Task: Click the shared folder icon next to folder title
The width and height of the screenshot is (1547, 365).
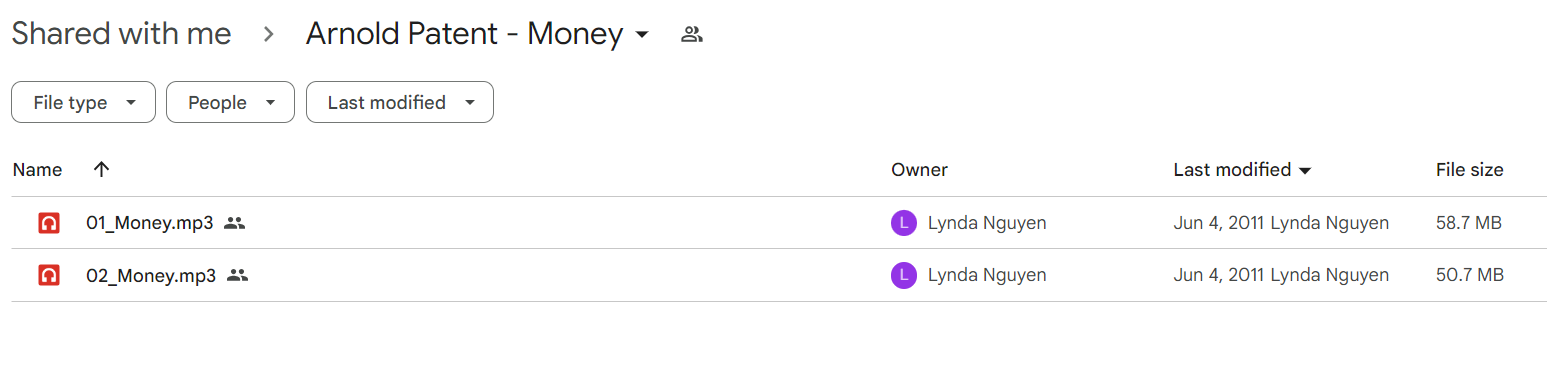Action: tap(692, 34)
